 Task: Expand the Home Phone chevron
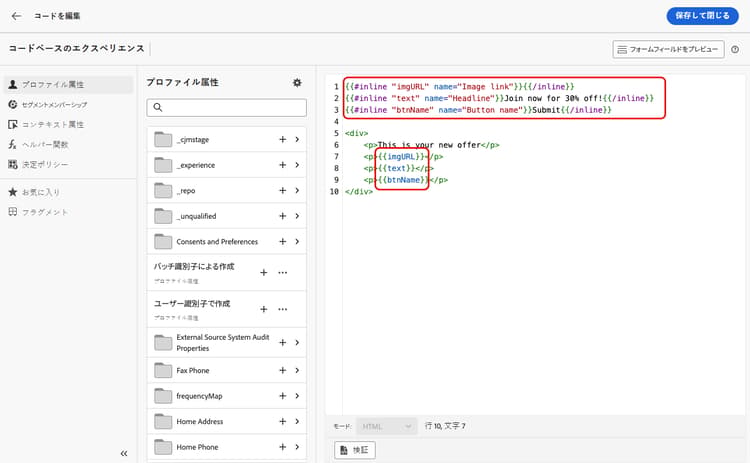coord(297,447)
